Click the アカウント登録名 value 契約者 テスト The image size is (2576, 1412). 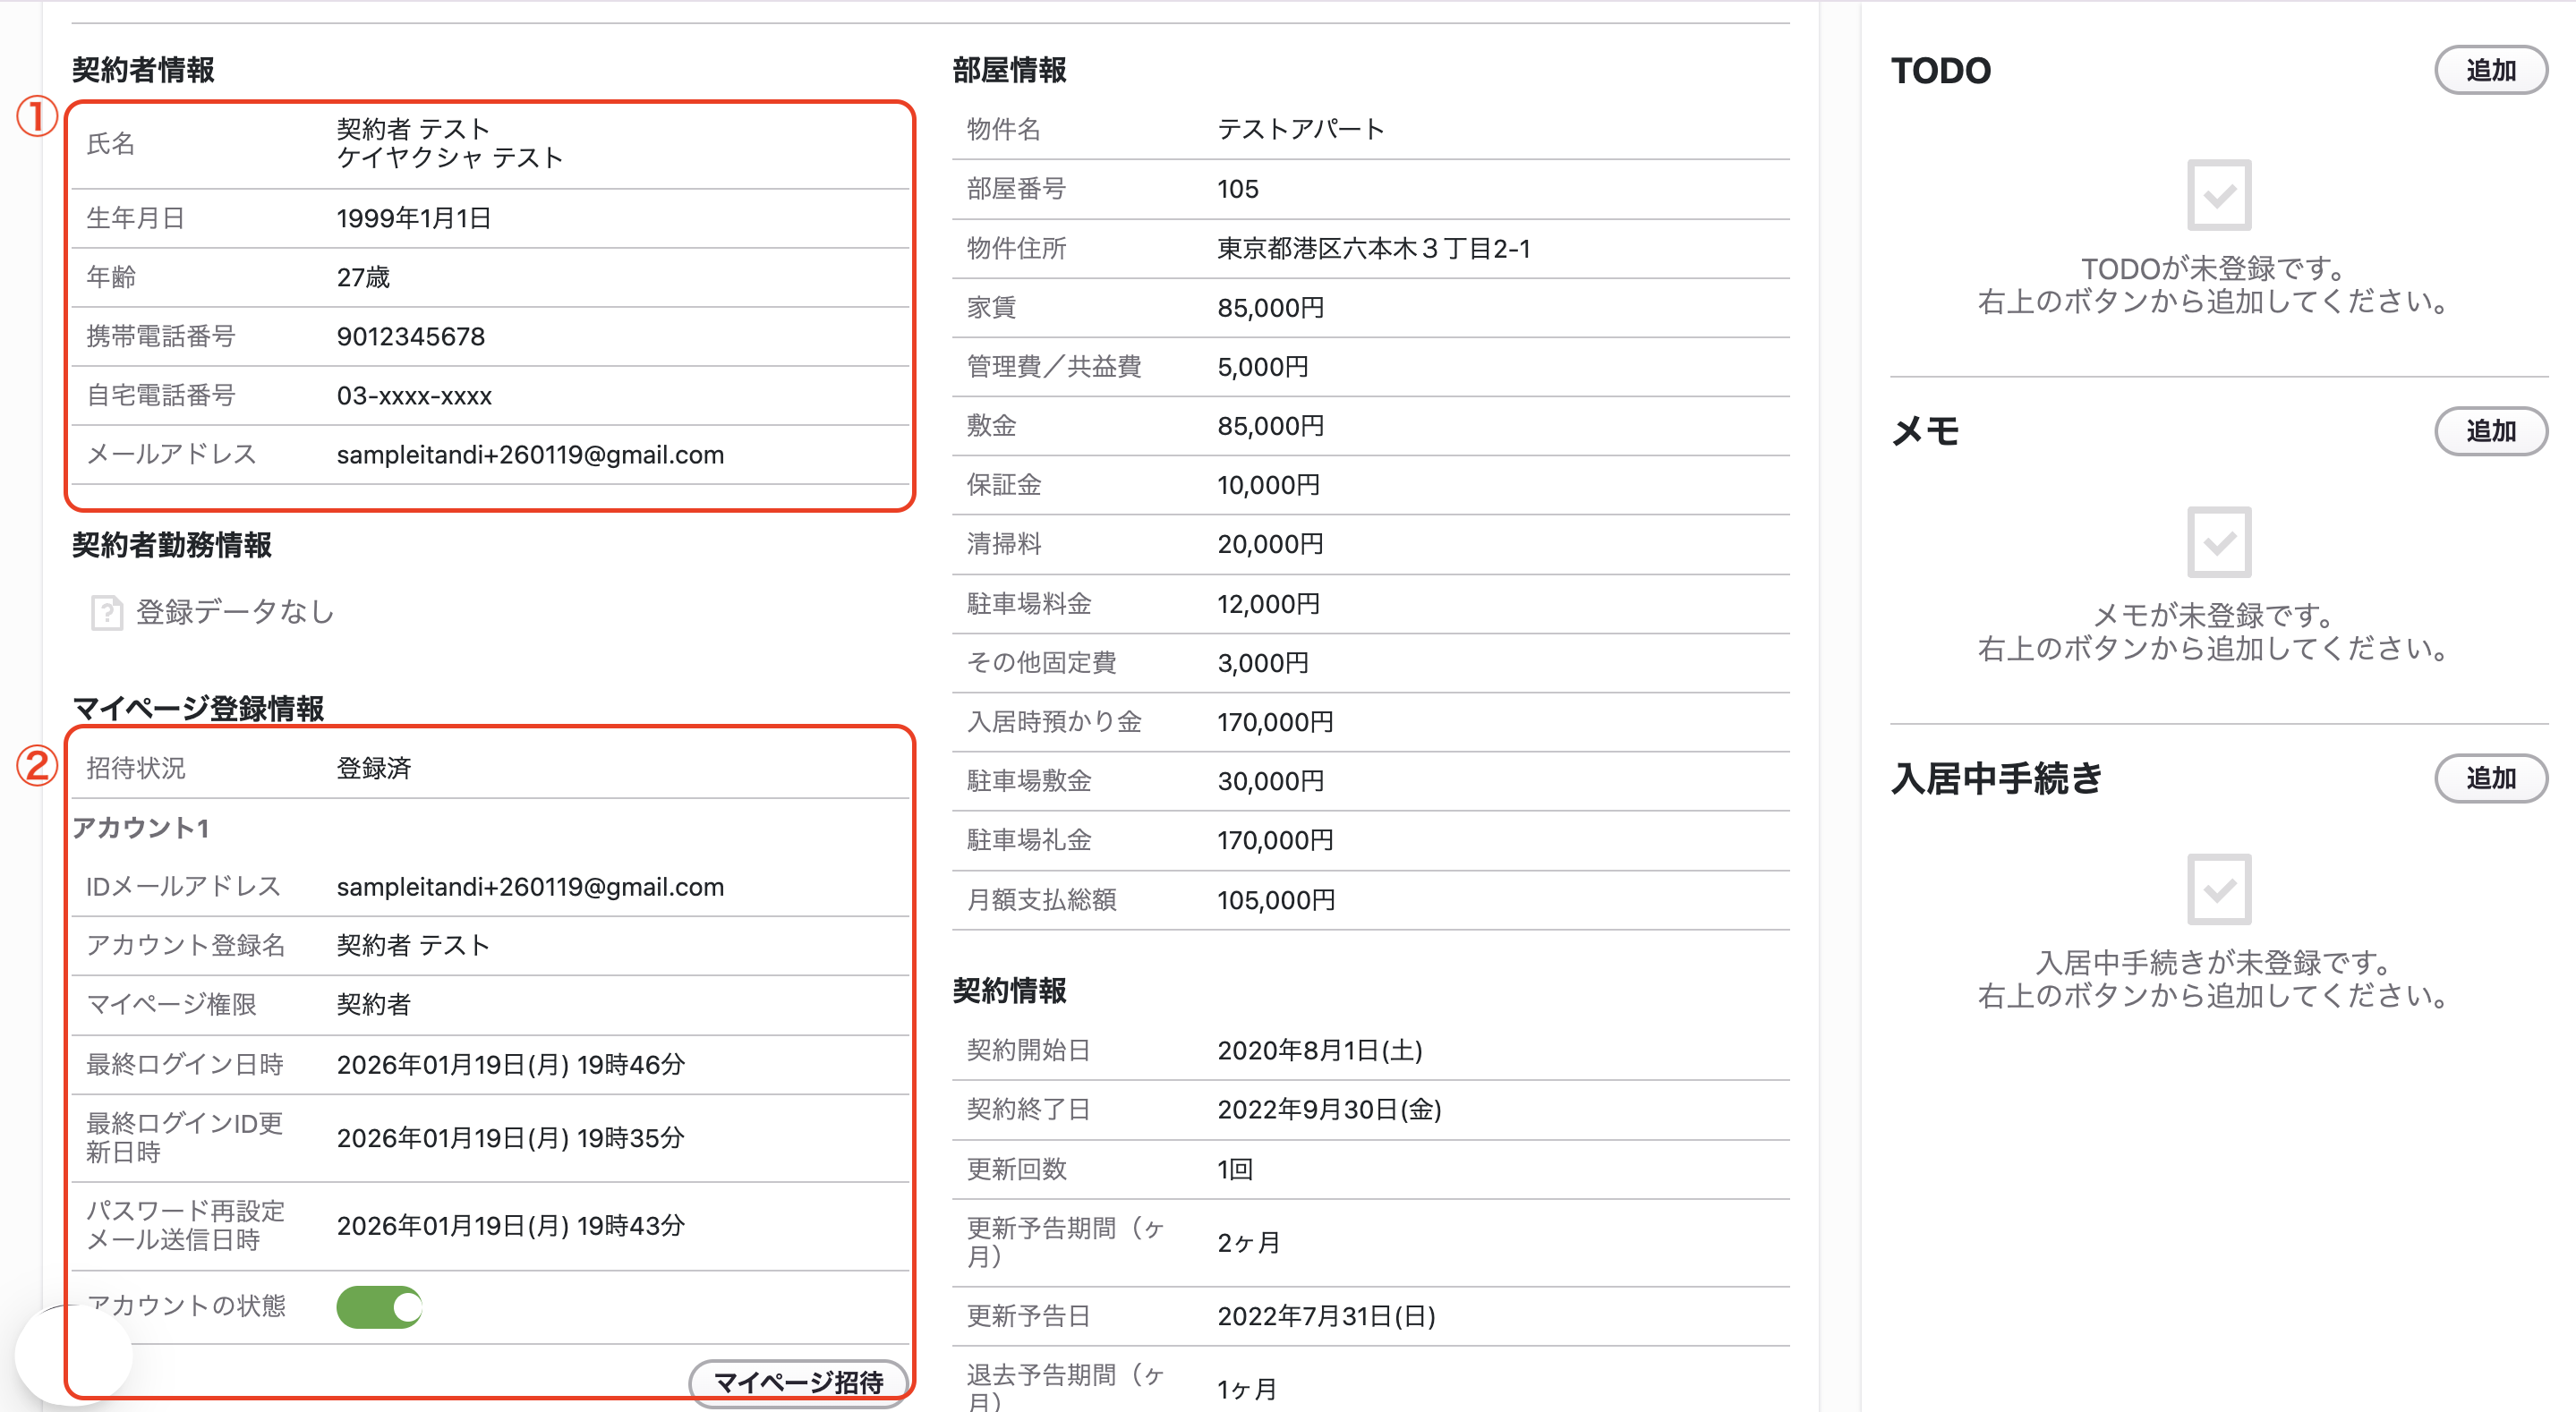click(x=413, y=945)
